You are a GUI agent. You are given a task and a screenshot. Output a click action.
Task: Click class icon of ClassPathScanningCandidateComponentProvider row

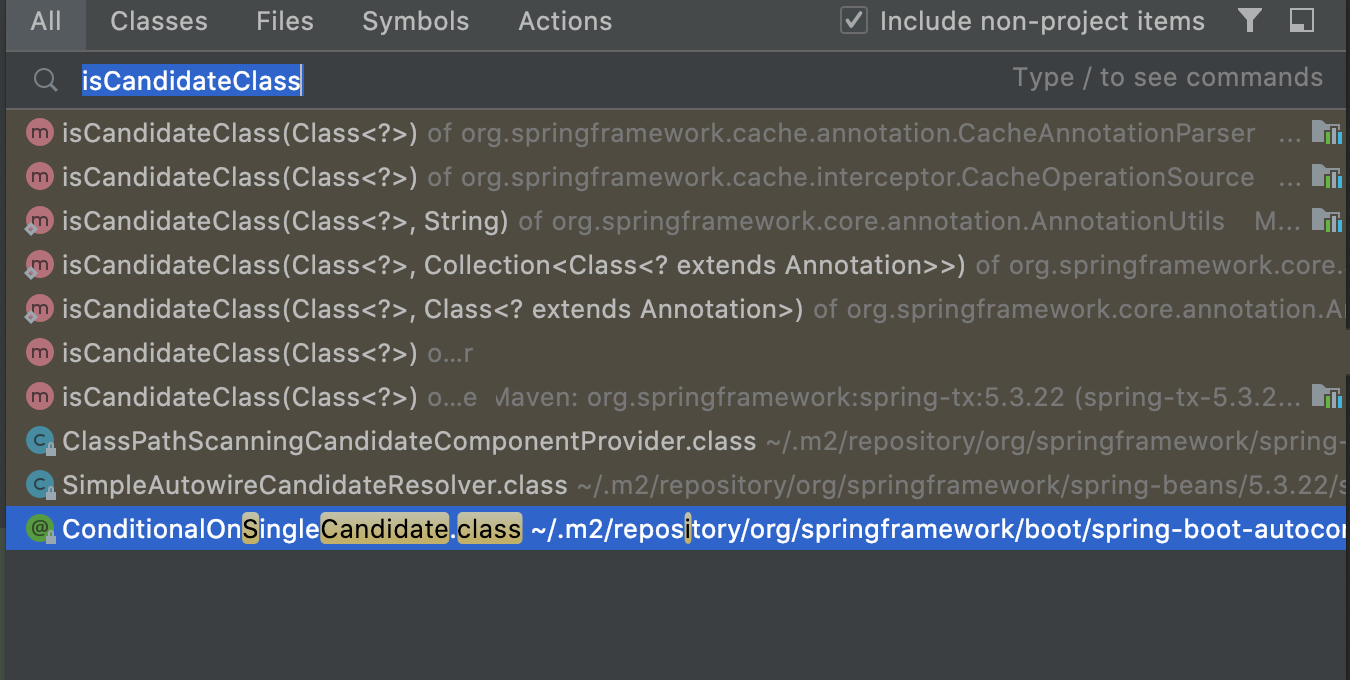point(39,441)
